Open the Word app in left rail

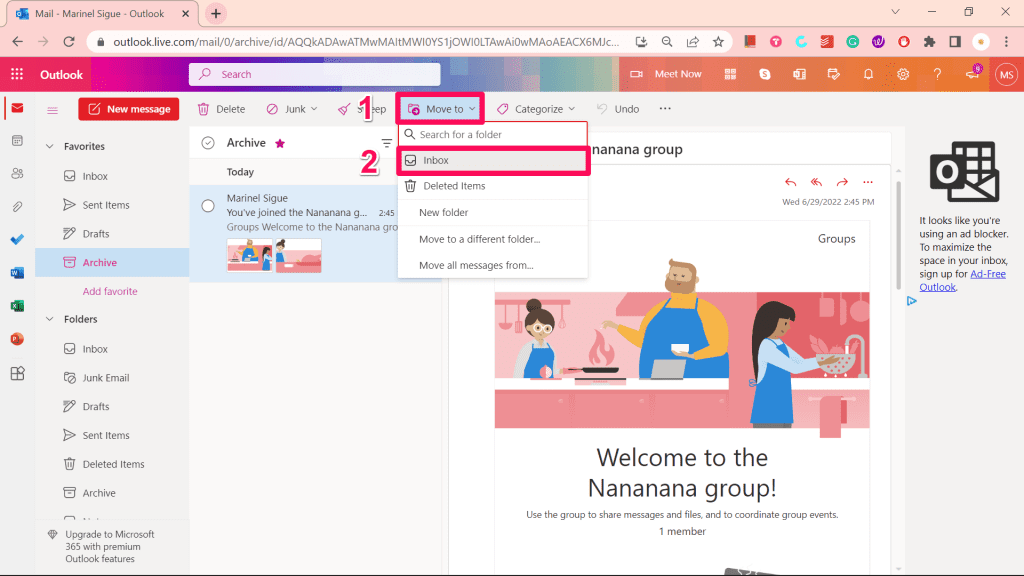(17, 272)
